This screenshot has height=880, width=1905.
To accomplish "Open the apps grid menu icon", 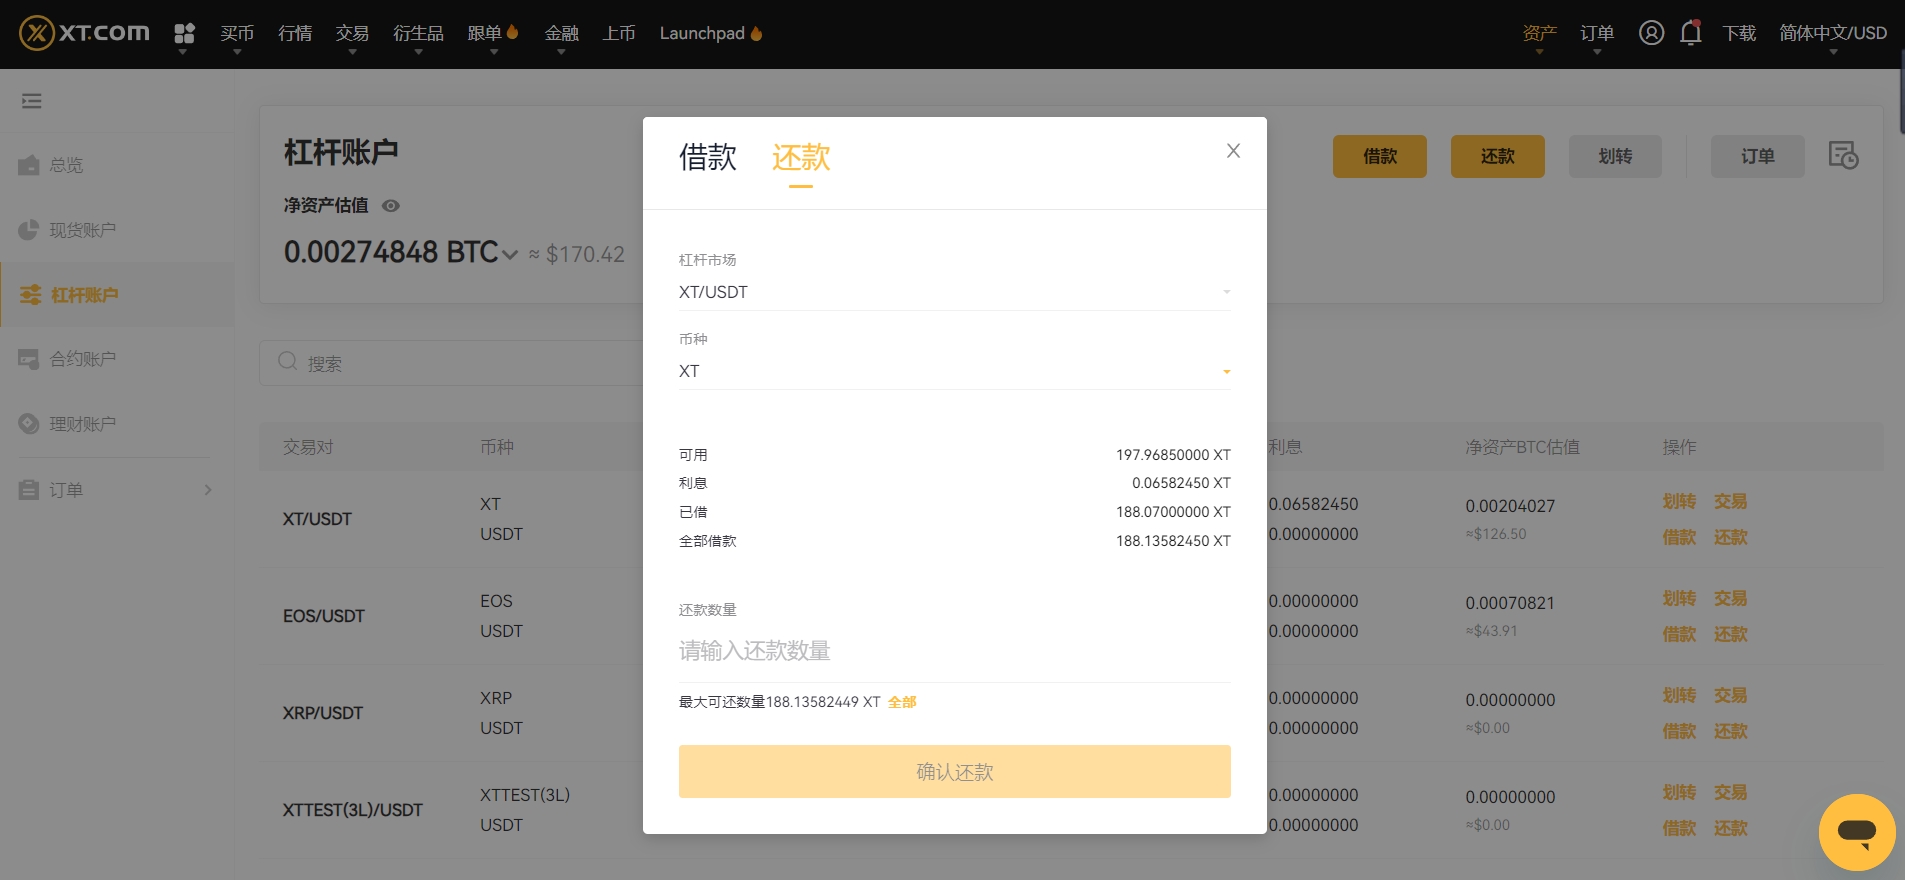I will [x=184, y=33].
